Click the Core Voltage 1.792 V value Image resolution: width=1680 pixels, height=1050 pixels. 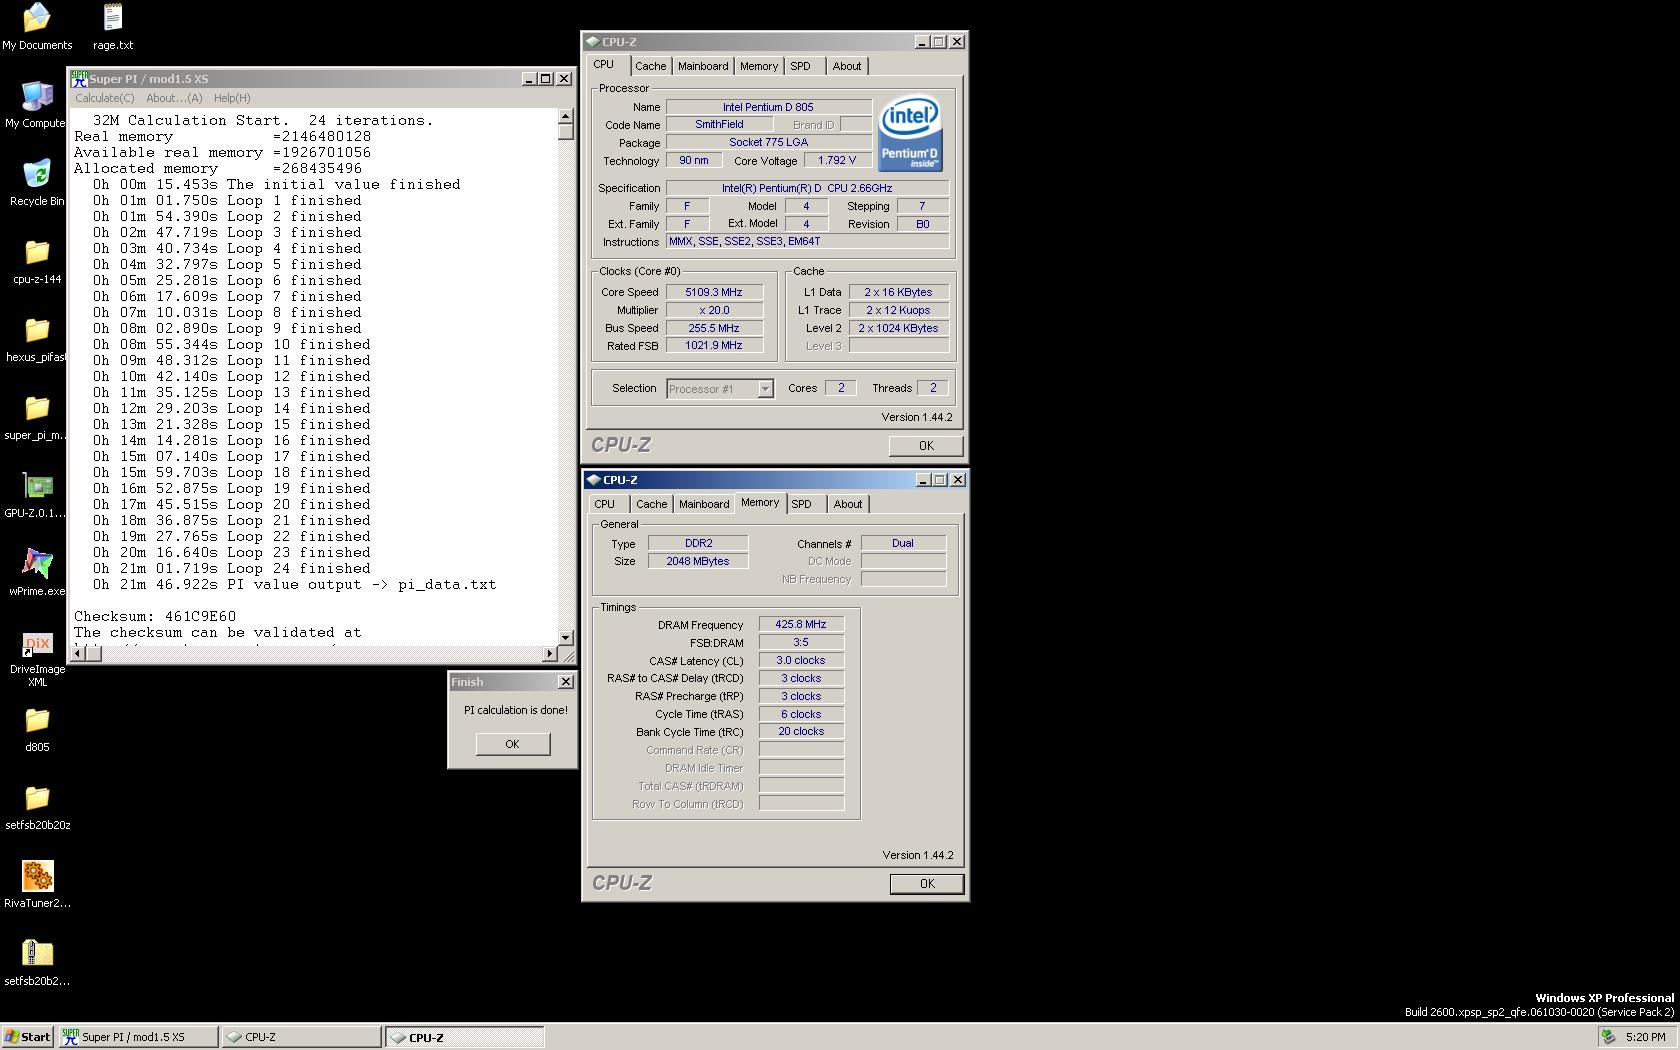click(837, 160)
